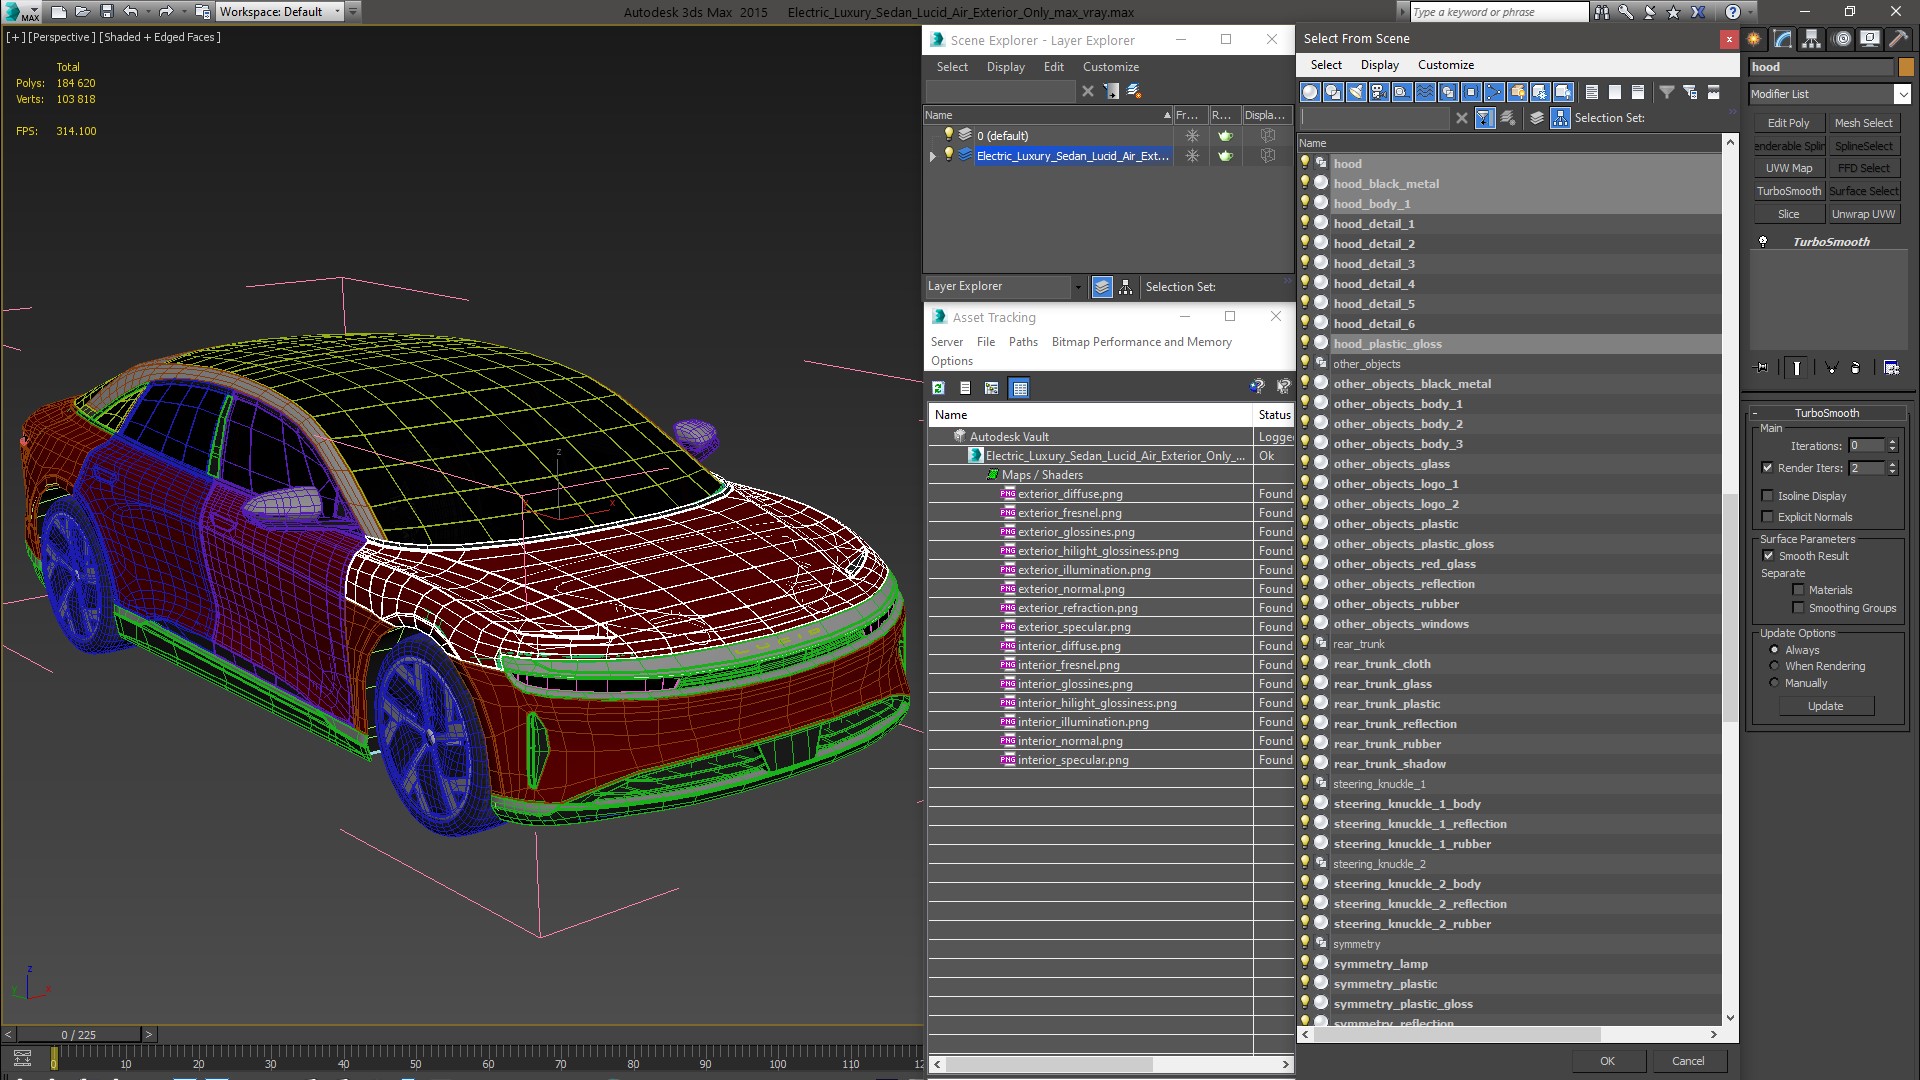This screenshot has width=1920, height=1080.
Task: Toggle Display Space Warps wave filter icon
Action: coord(1425,92)
